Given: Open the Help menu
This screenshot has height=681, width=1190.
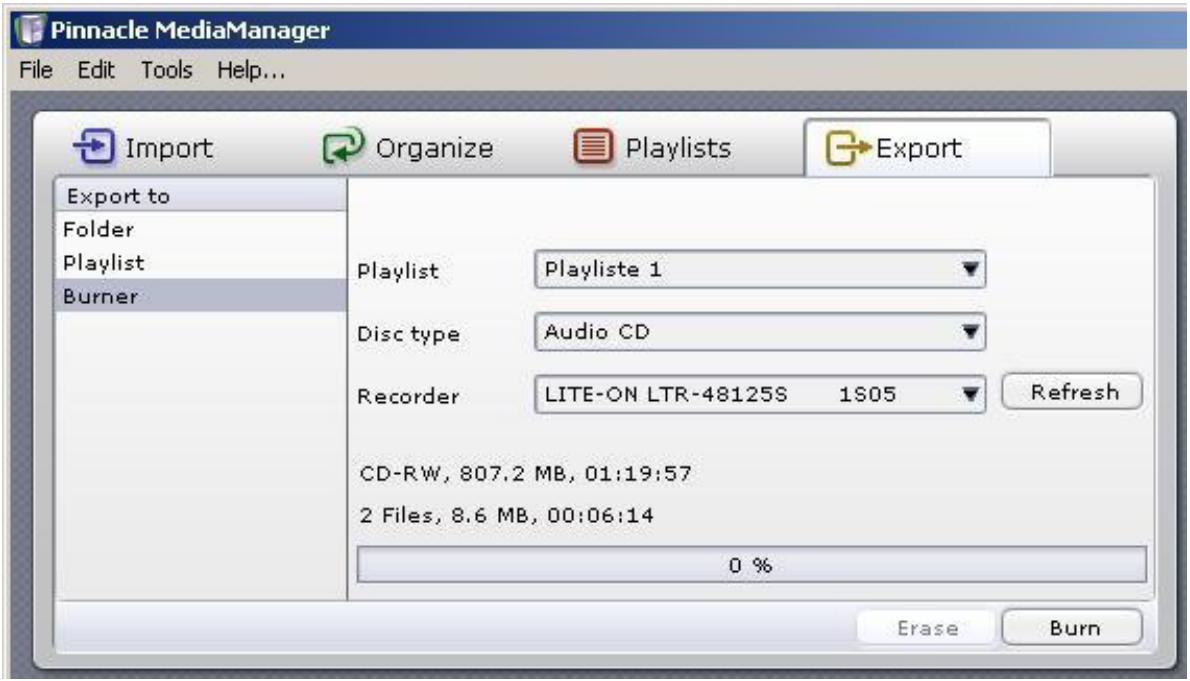Looking at the screenshot, I should click(x=251, y=71).
